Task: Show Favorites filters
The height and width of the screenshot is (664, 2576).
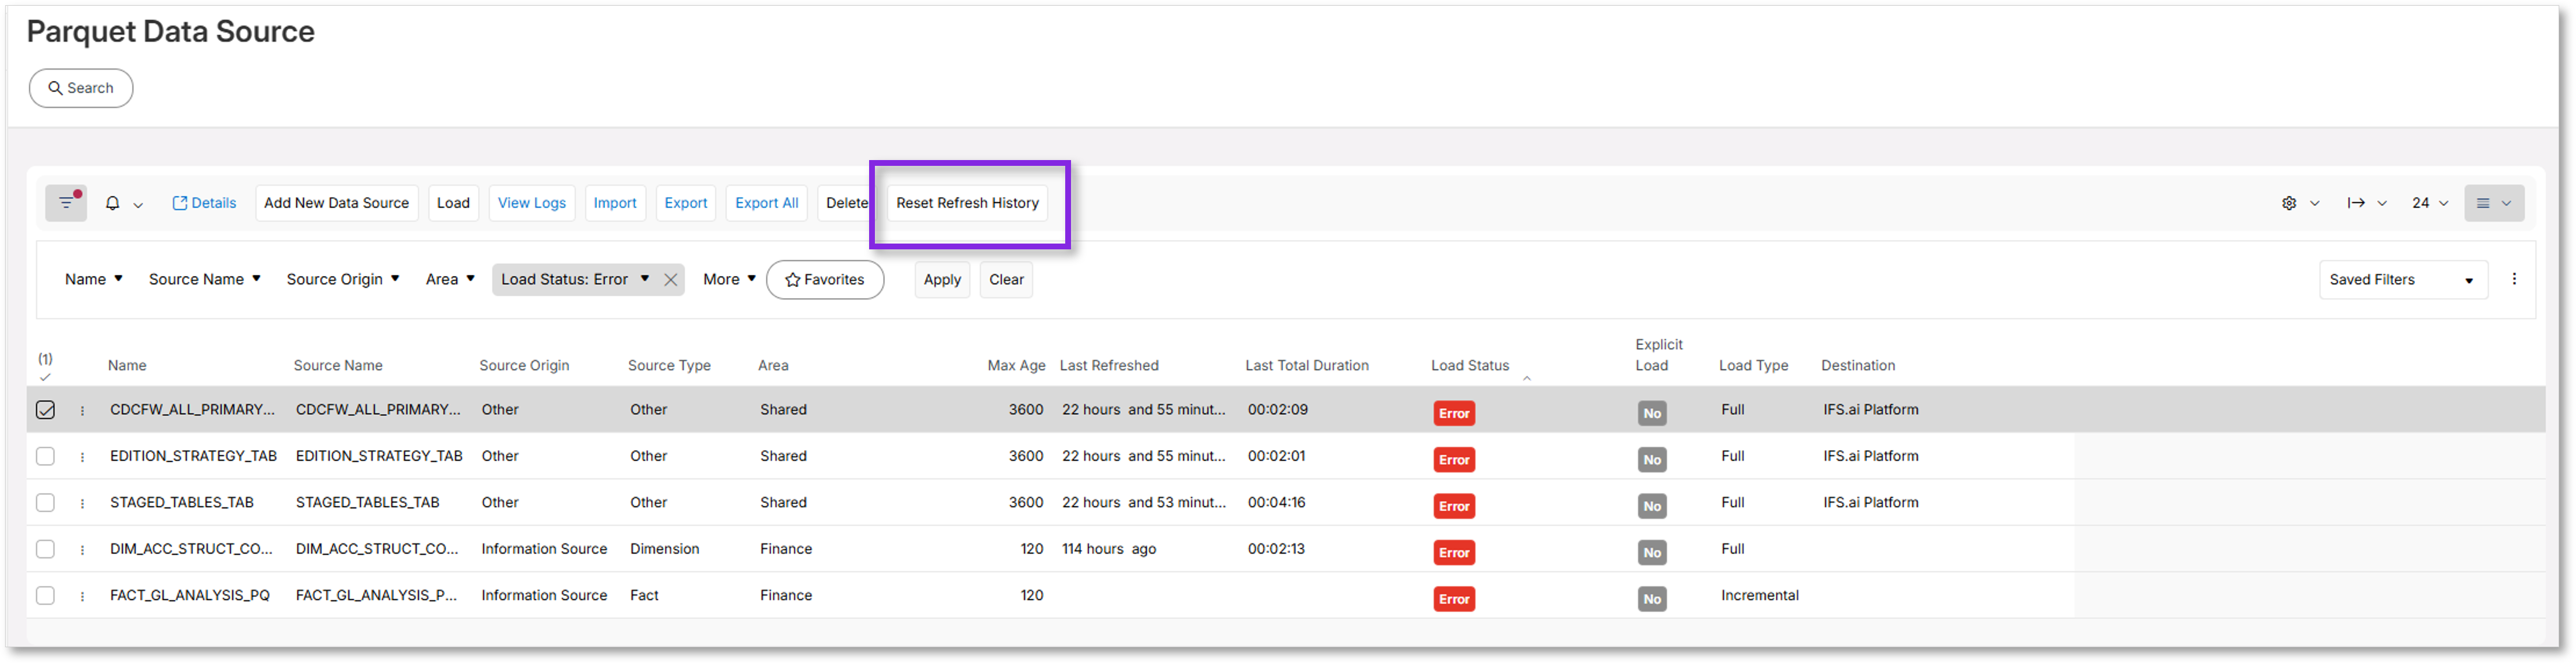Action: coord(824,280)
